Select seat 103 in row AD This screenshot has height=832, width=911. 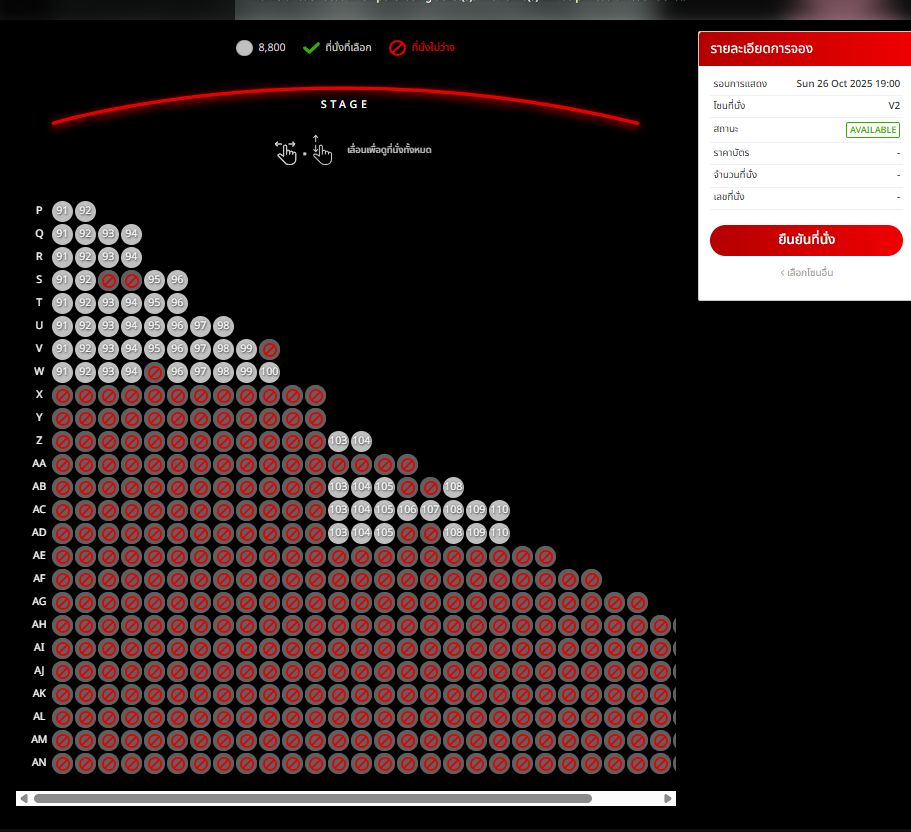click(x=338, y=533)
